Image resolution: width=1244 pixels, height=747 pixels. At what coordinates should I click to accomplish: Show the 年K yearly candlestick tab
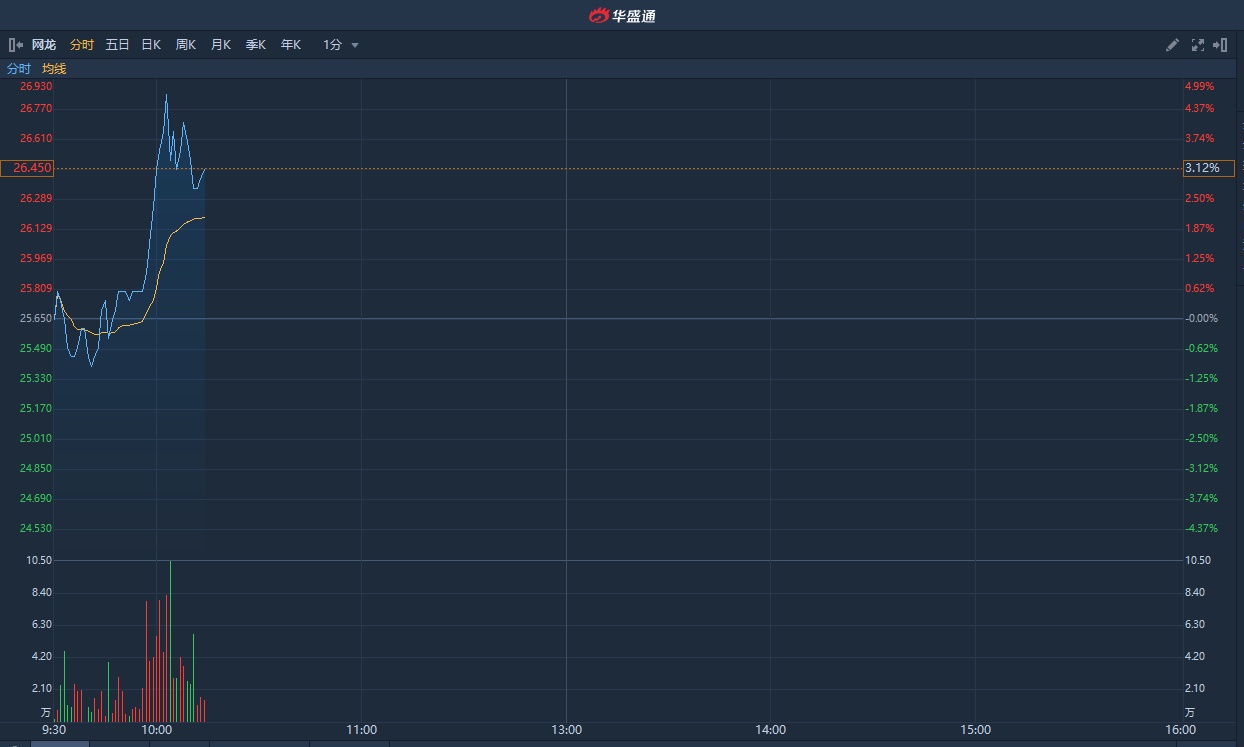click(x=291, y=45)
